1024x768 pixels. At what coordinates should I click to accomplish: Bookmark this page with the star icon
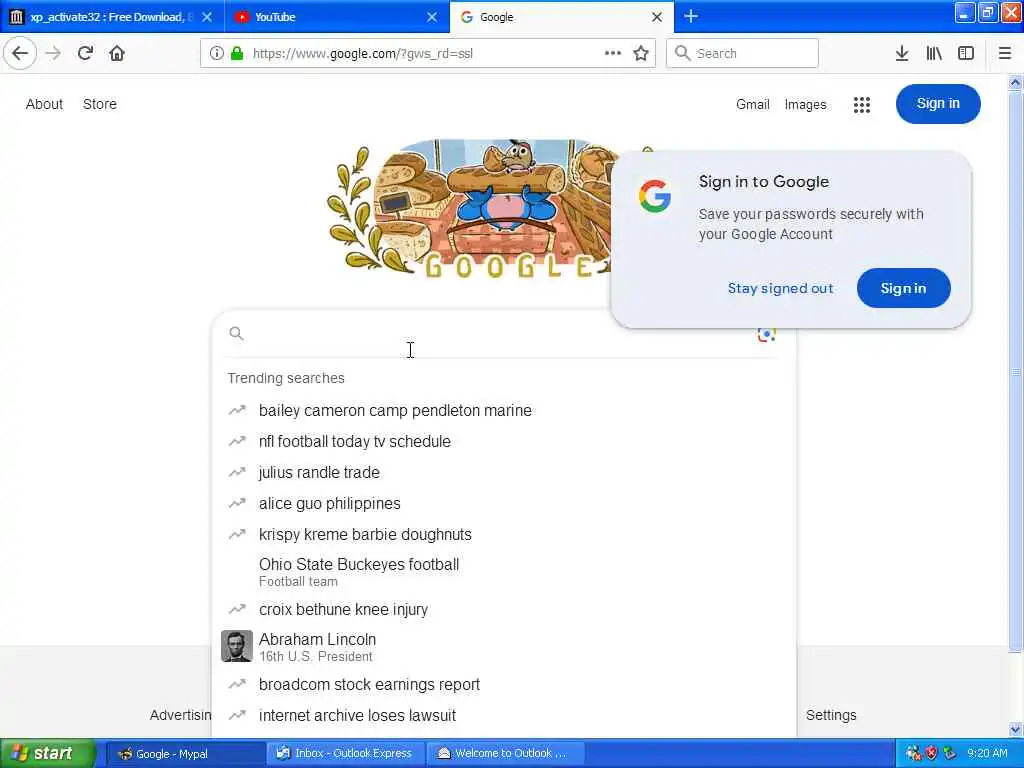[641, 53]
